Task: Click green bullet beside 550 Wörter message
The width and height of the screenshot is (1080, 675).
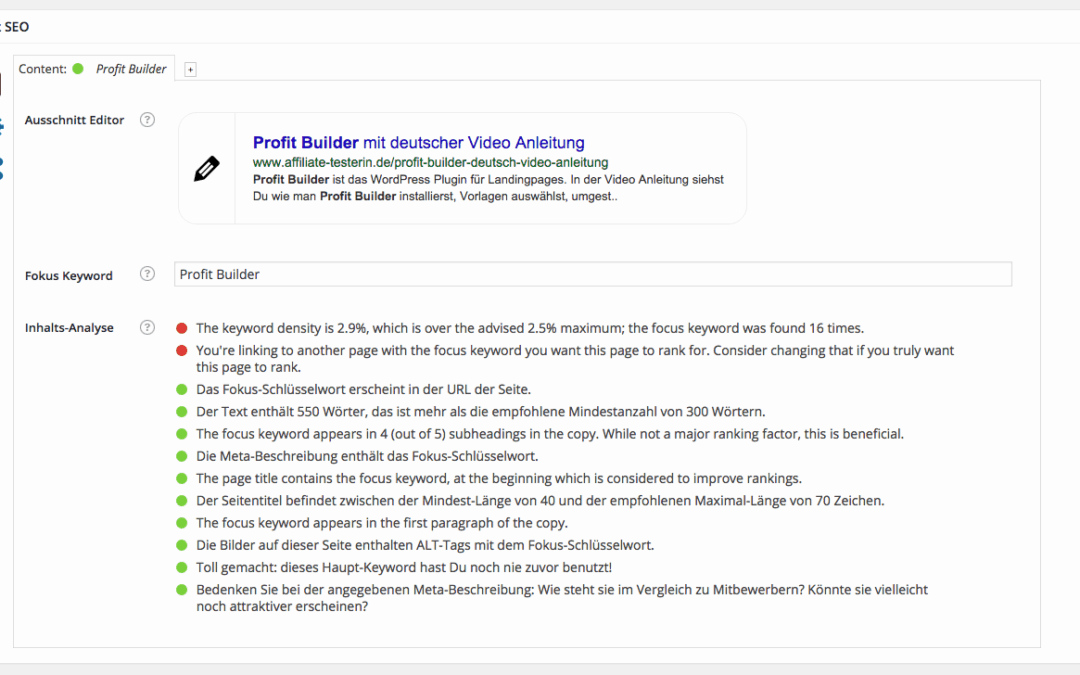Action: point(182,412)
